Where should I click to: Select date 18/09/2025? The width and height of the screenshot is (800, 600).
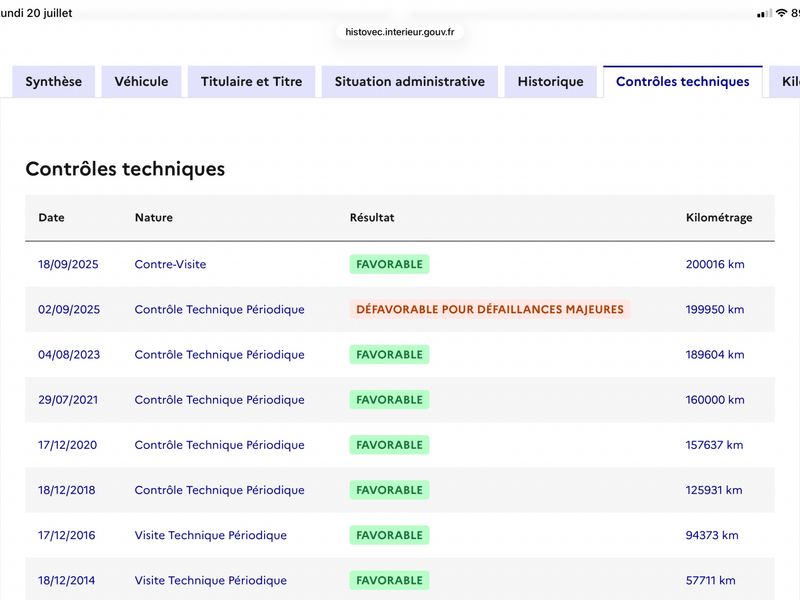(68, 264)
